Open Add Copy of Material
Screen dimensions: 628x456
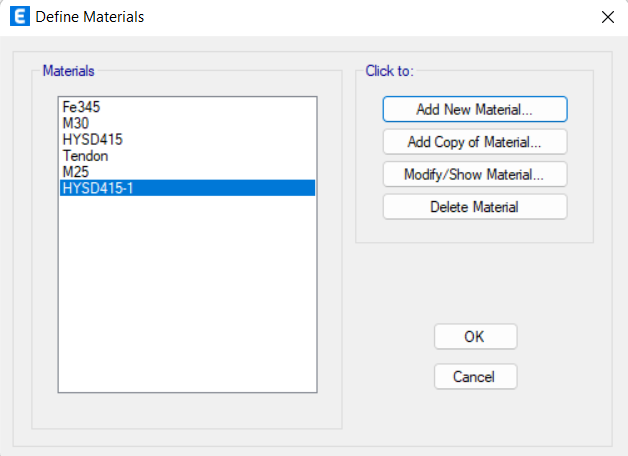(x=475, y=142)
